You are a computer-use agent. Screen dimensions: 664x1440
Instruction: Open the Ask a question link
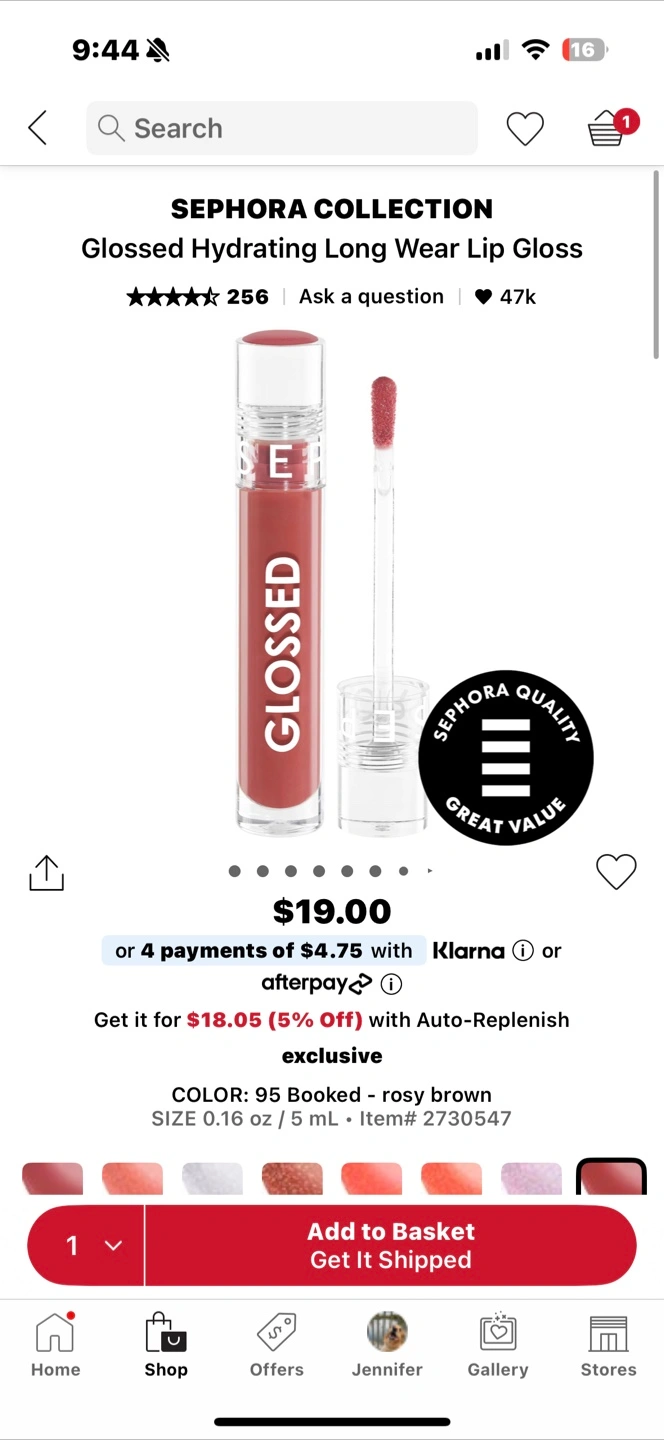[x=371, y=297]
